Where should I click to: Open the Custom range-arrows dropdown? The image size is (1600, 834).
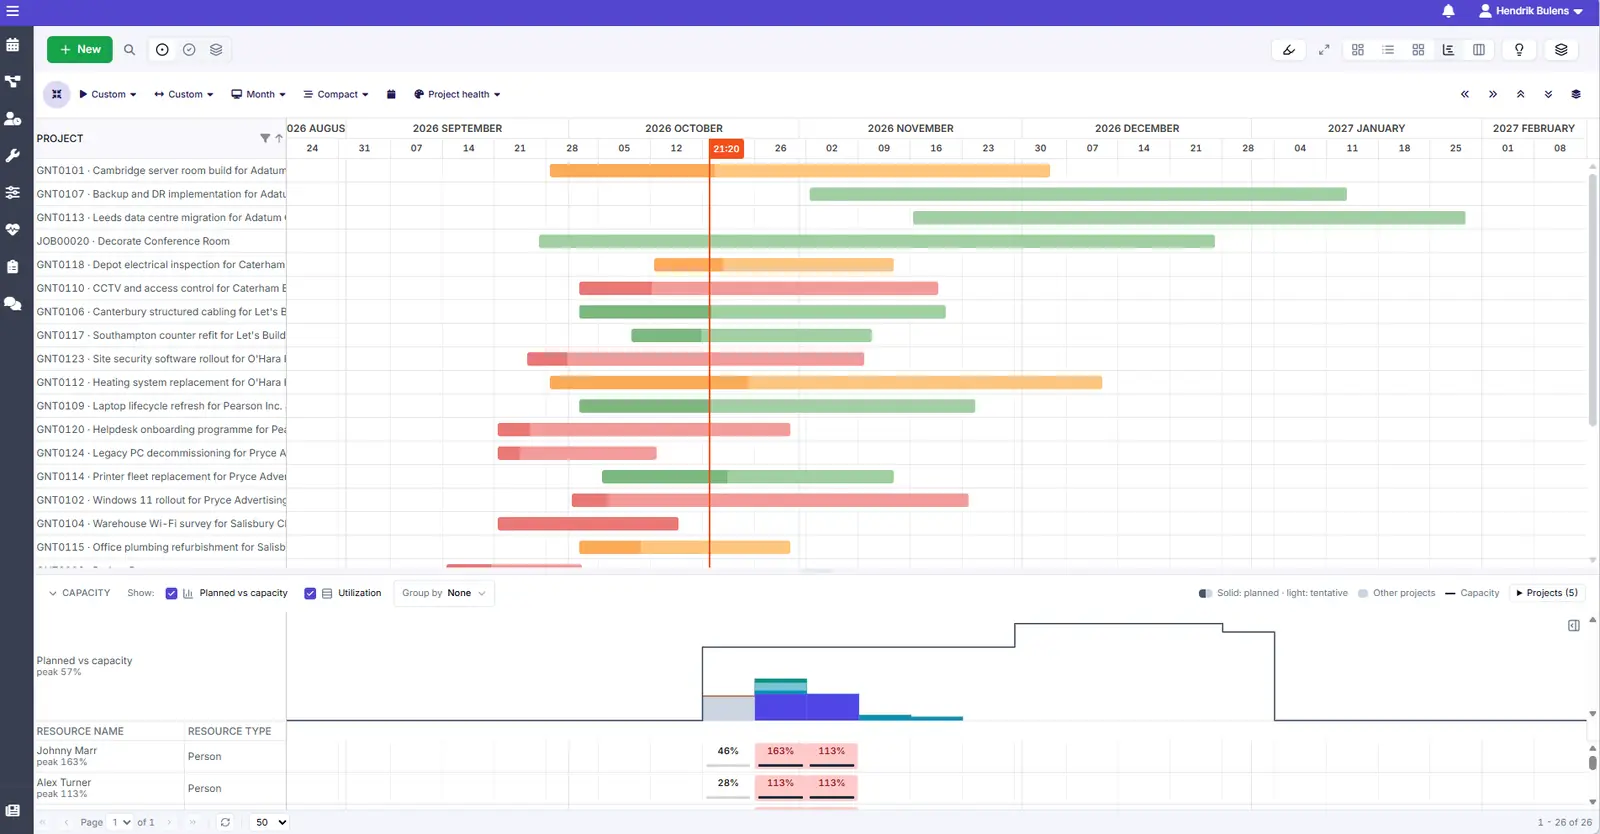pos(184,94)
